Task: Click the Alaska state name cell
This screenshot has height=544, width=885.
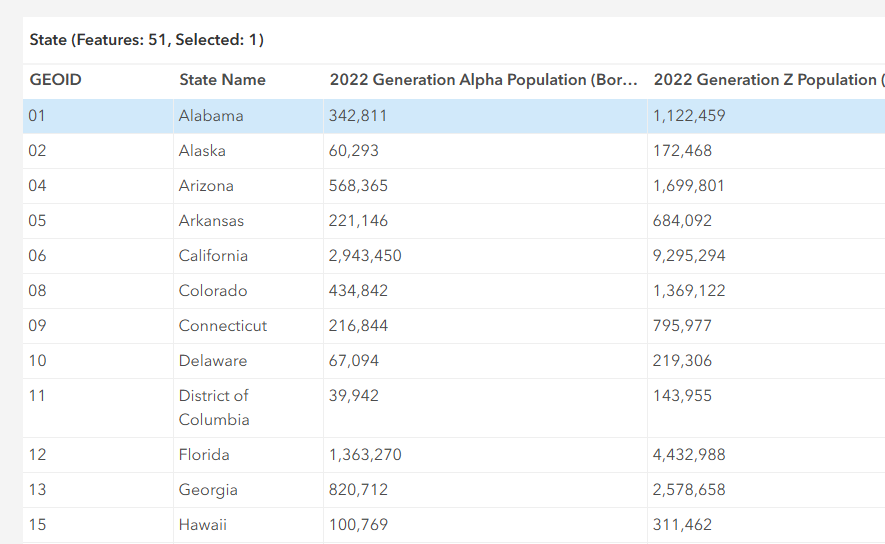Action: click(x=202, y=151)
